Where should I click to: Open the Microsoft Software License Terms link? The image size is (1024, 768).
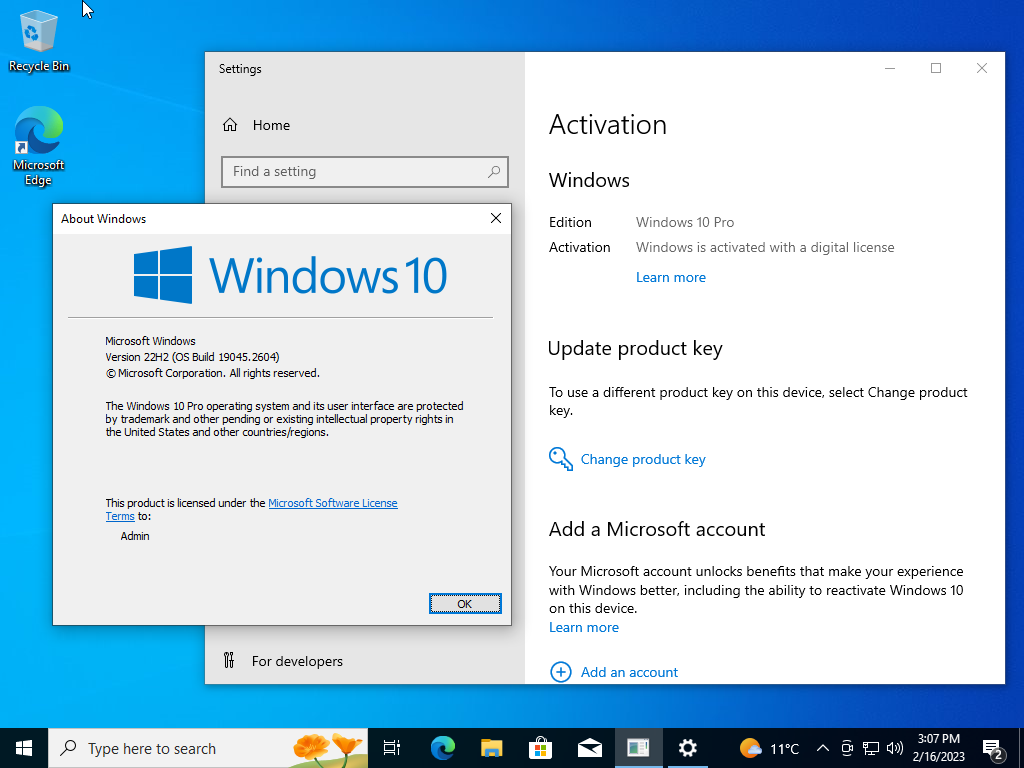(332, 503)
